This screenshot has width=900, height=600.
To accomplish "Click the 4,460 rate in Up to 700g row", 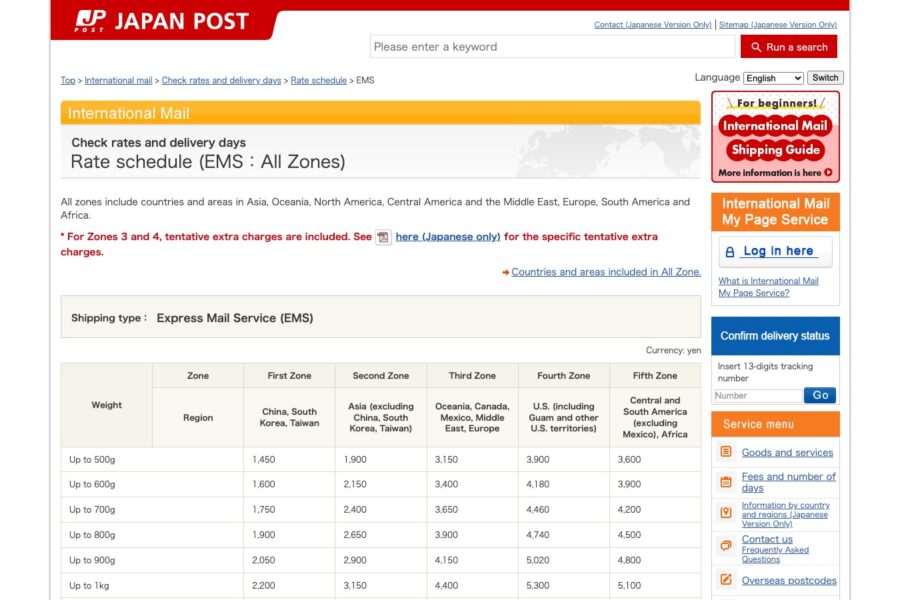I will [x=538, y=509].
